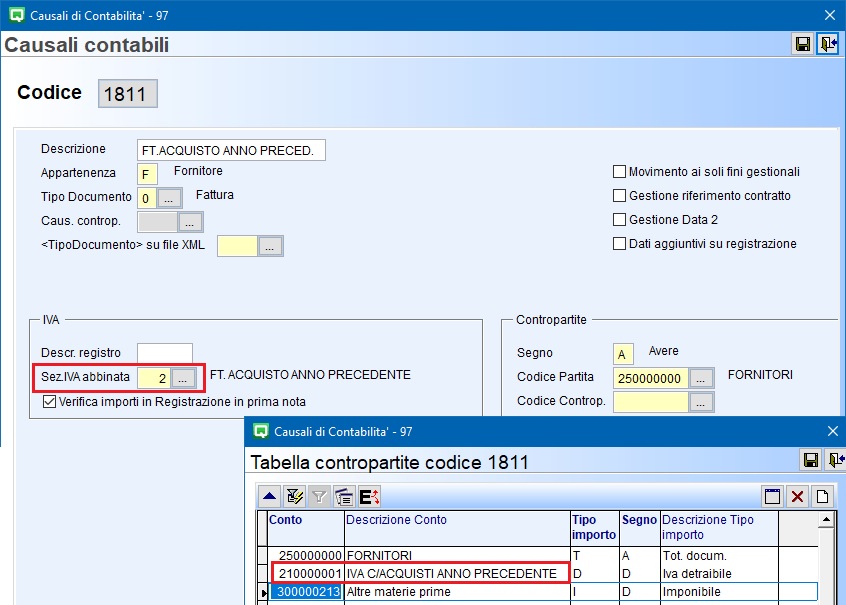Enable Movimento ai soli fini gestionali
Image resolution: width=846 pixels, height=605 pixels.
619,172
